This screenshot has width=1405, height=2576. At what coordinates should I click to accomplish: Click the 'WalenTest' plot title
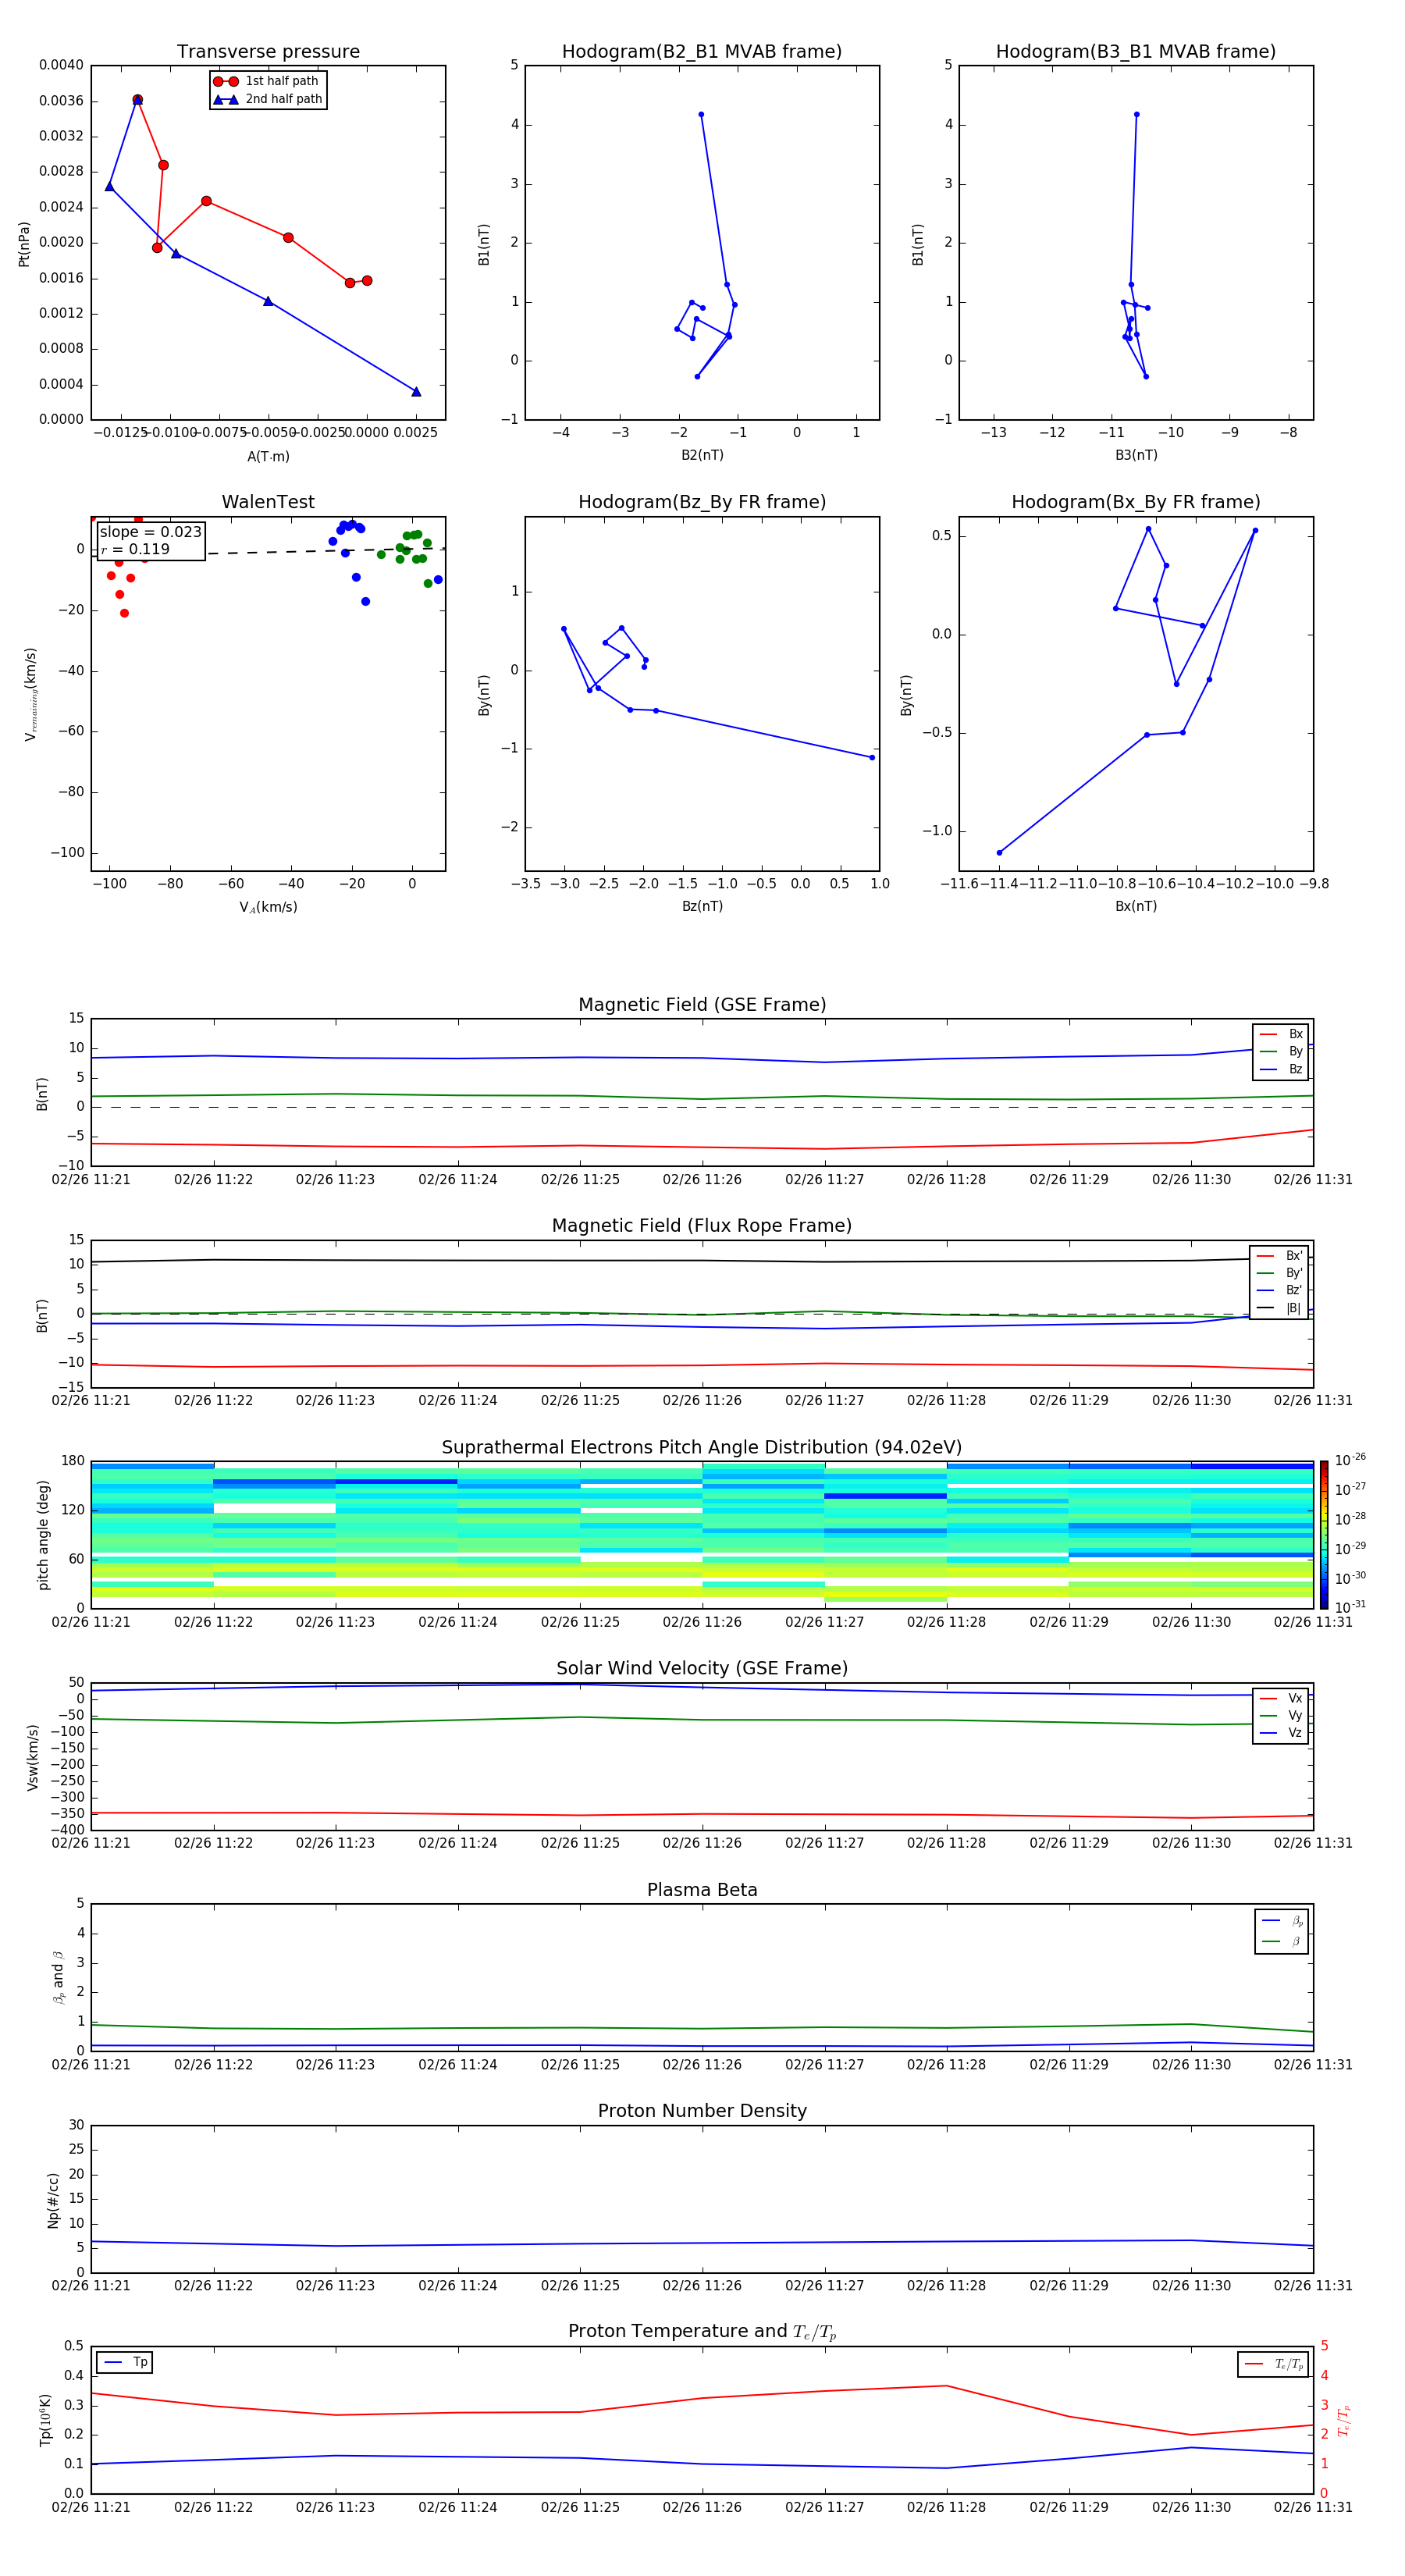pyautogui.click(x=268, y=502)
